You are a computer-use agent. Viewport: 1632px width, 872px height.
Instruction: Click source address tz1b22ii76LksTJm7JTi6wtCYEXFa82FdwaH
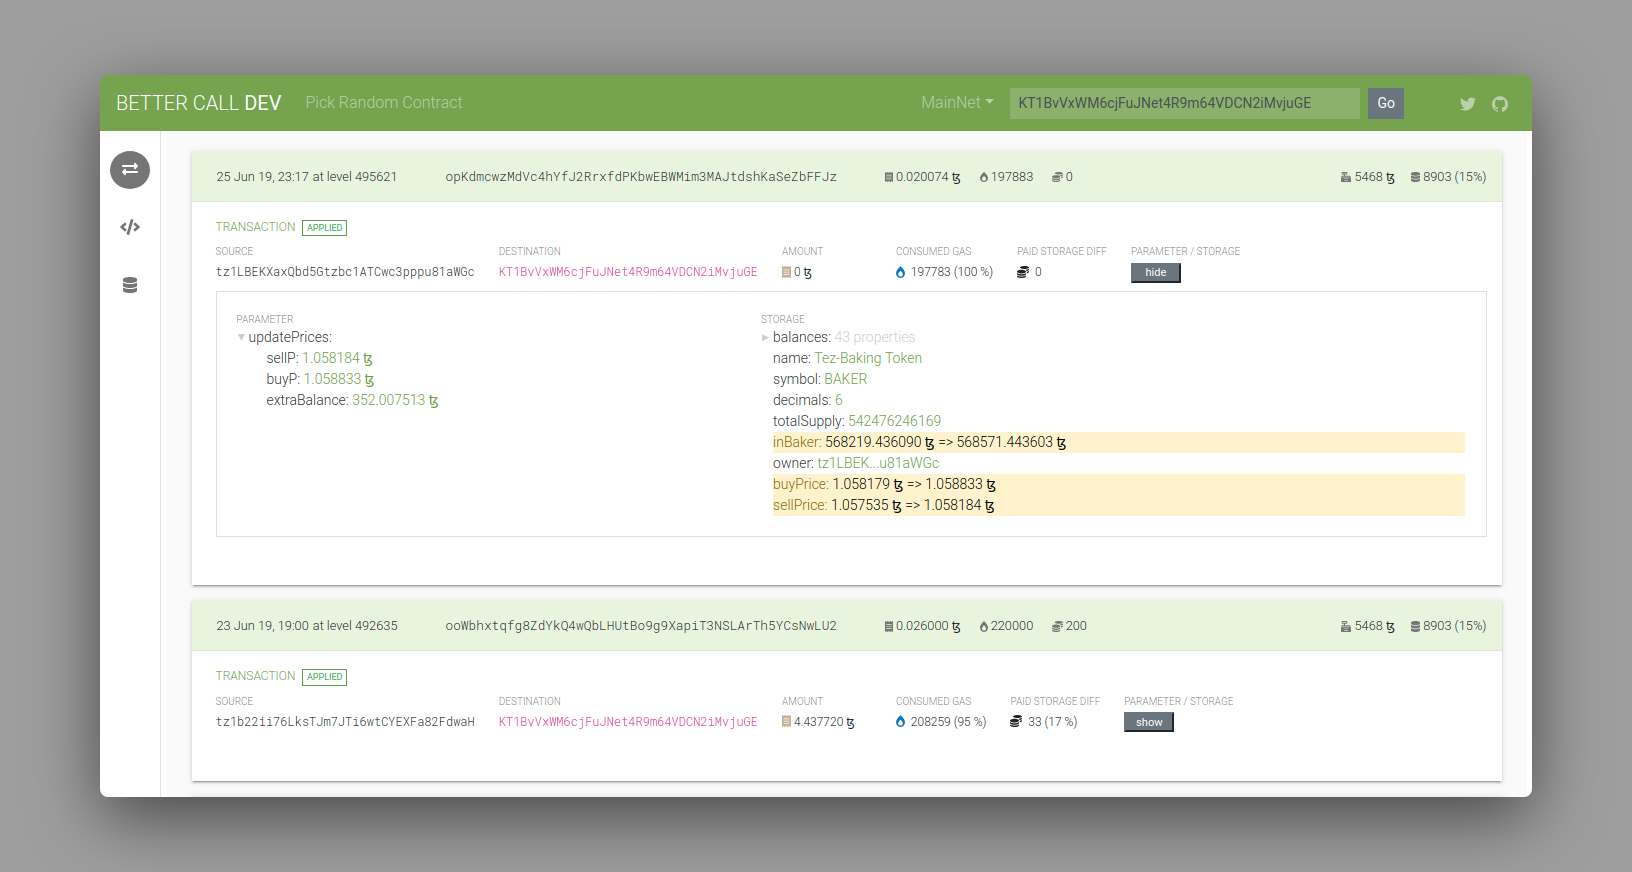pyautogui.click(x=345, y=722)
